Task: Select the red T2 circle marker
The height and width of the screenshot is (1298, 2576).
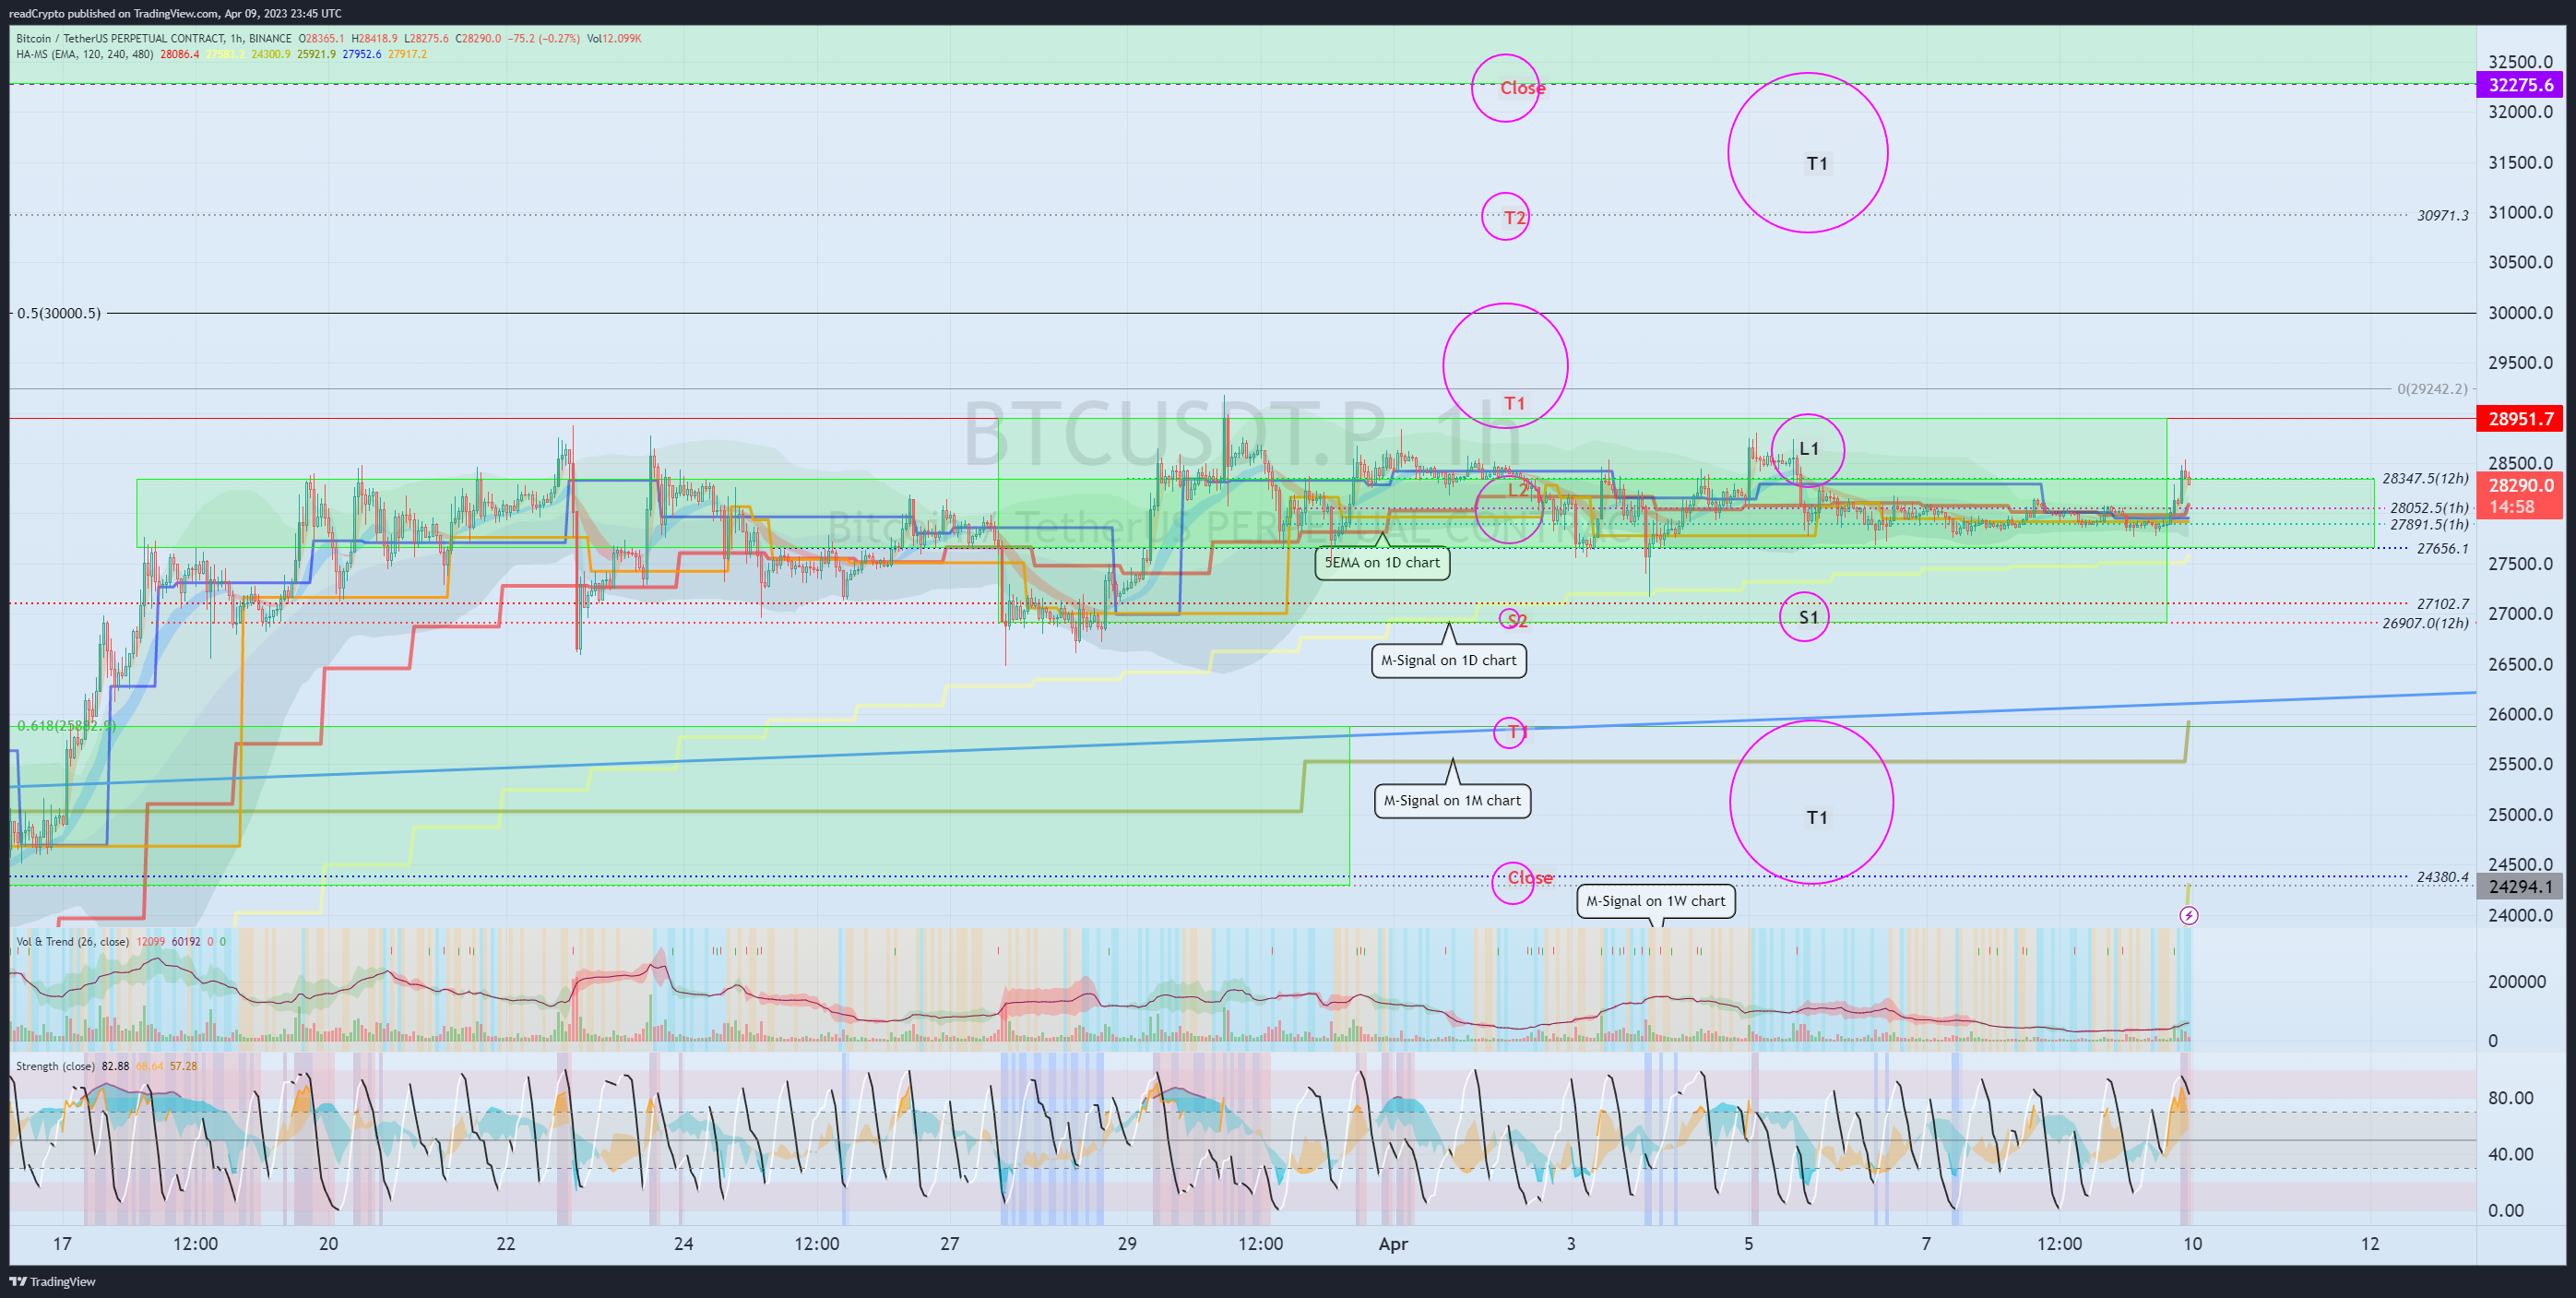Action: coord(1506,217)
